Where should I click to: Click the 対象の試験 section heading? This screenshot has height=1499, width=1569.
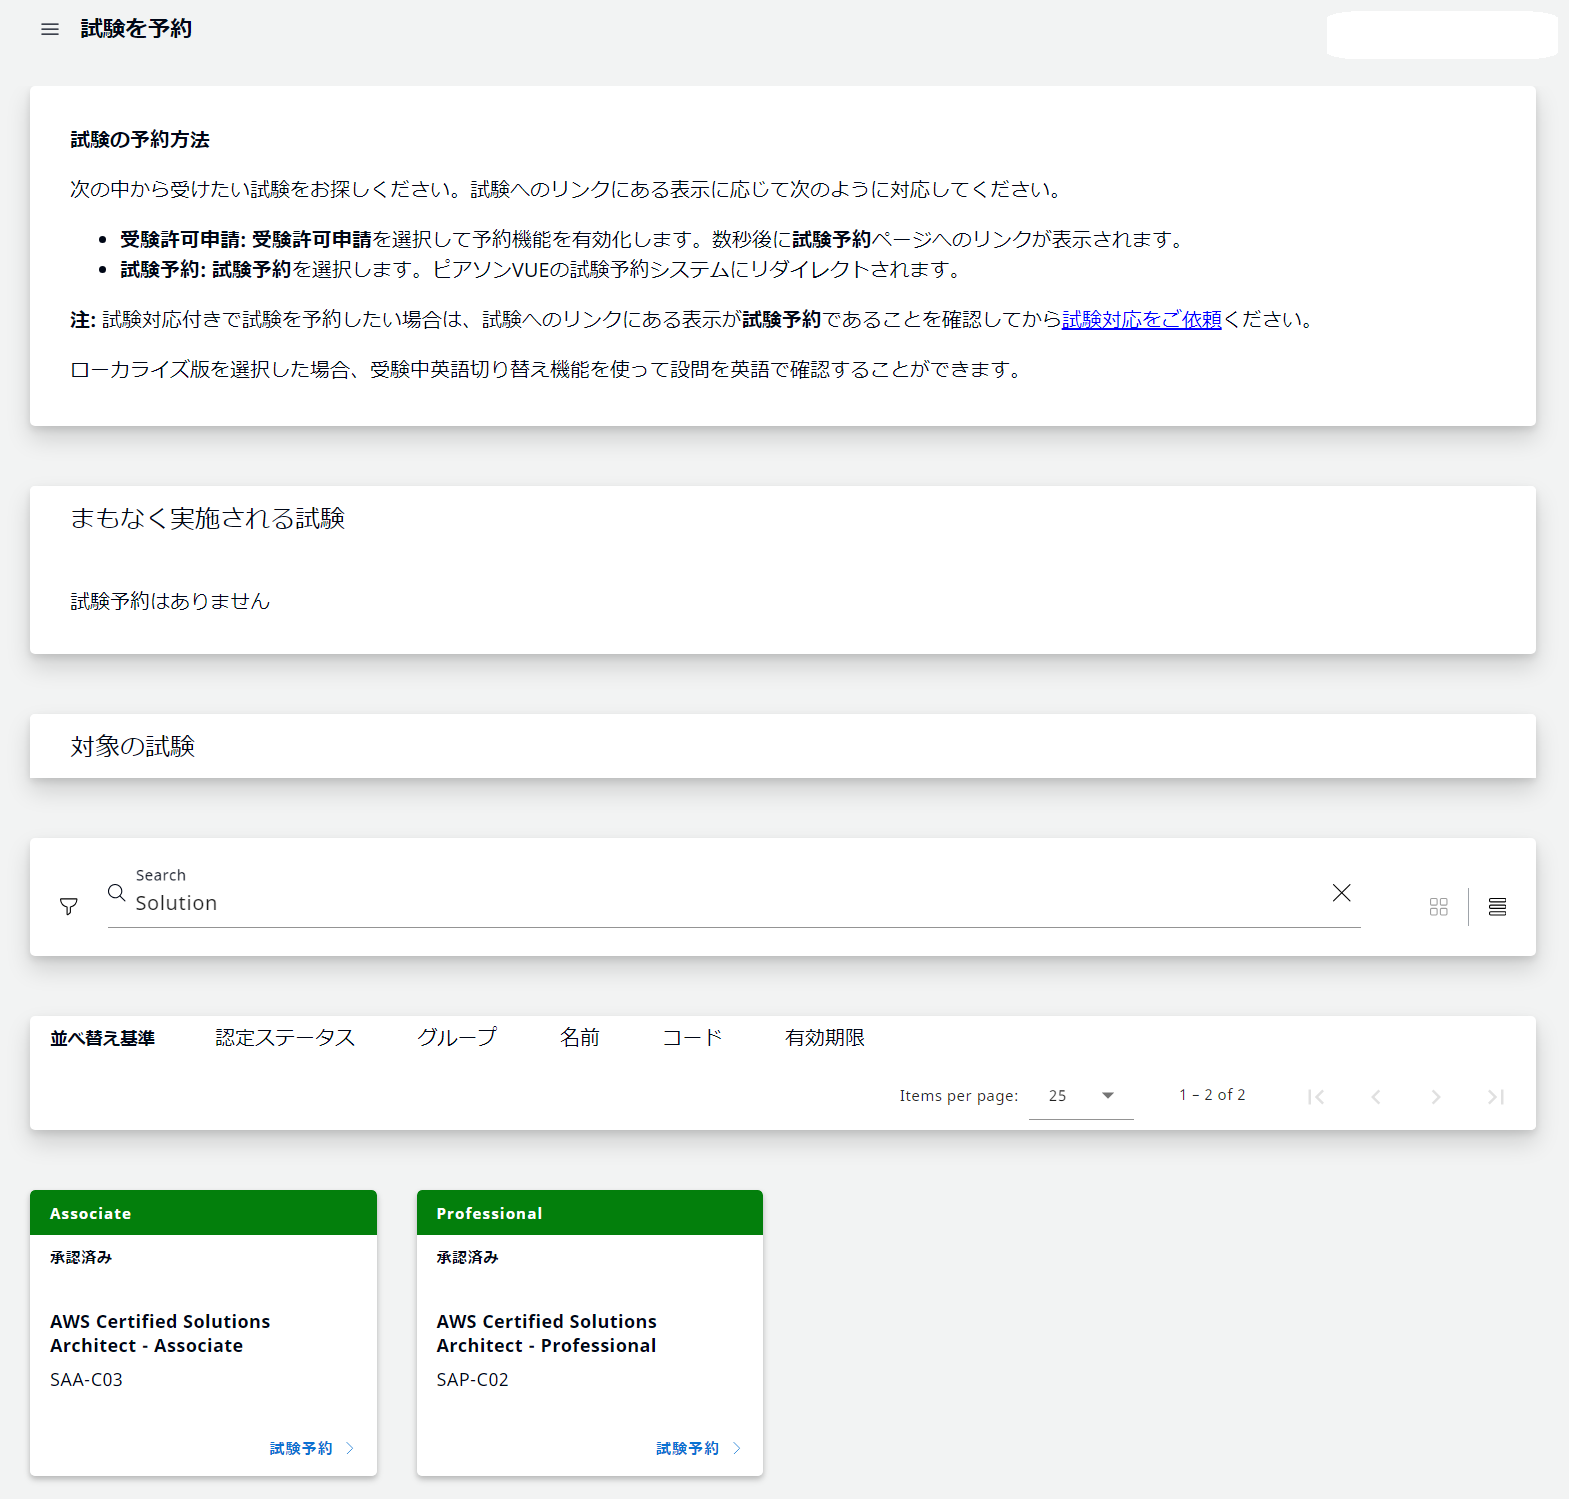click(x=132, y=746)
